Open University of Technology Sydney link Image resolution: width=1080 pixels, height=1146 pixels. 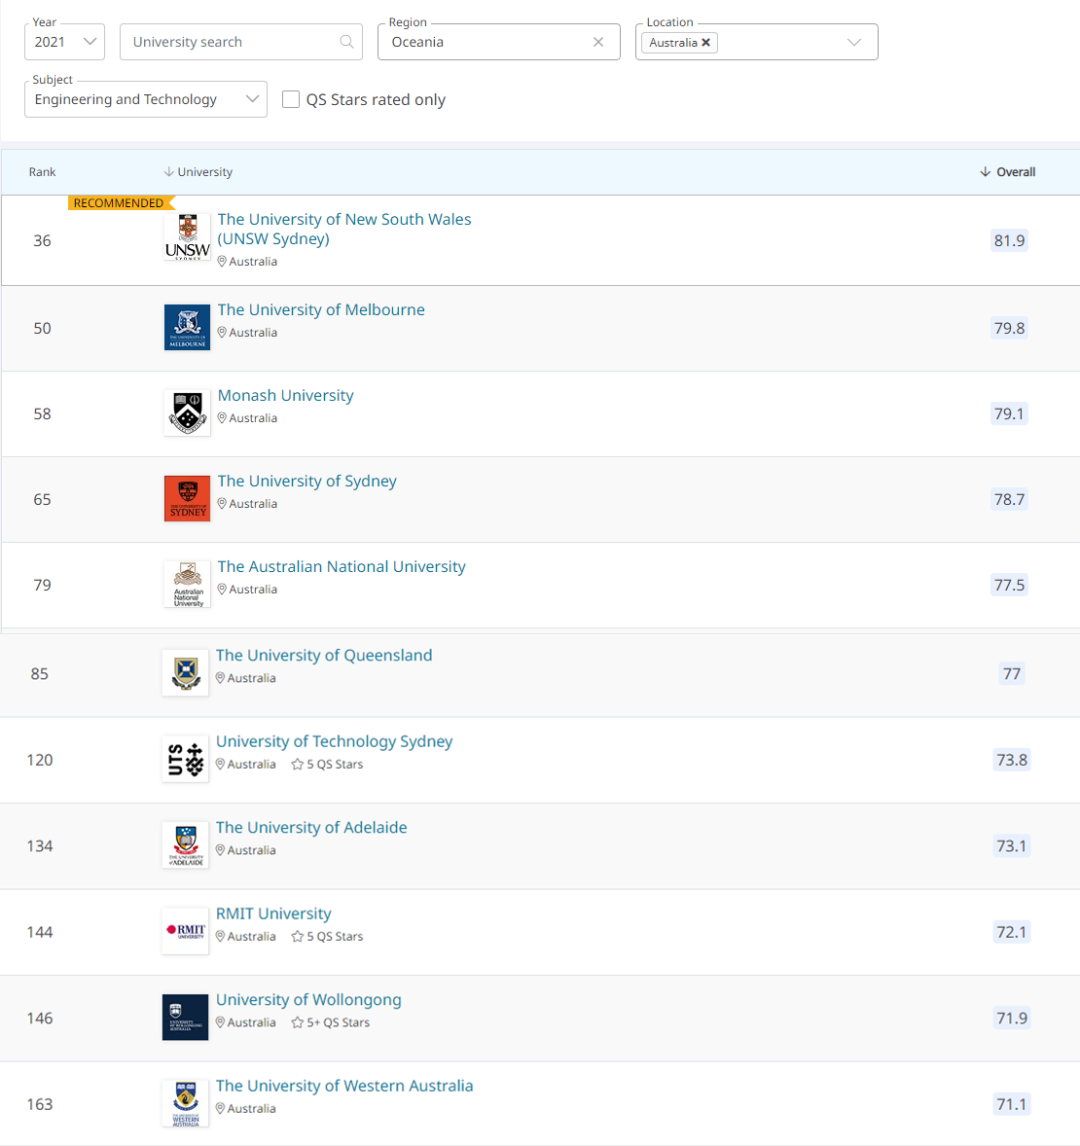334,741
